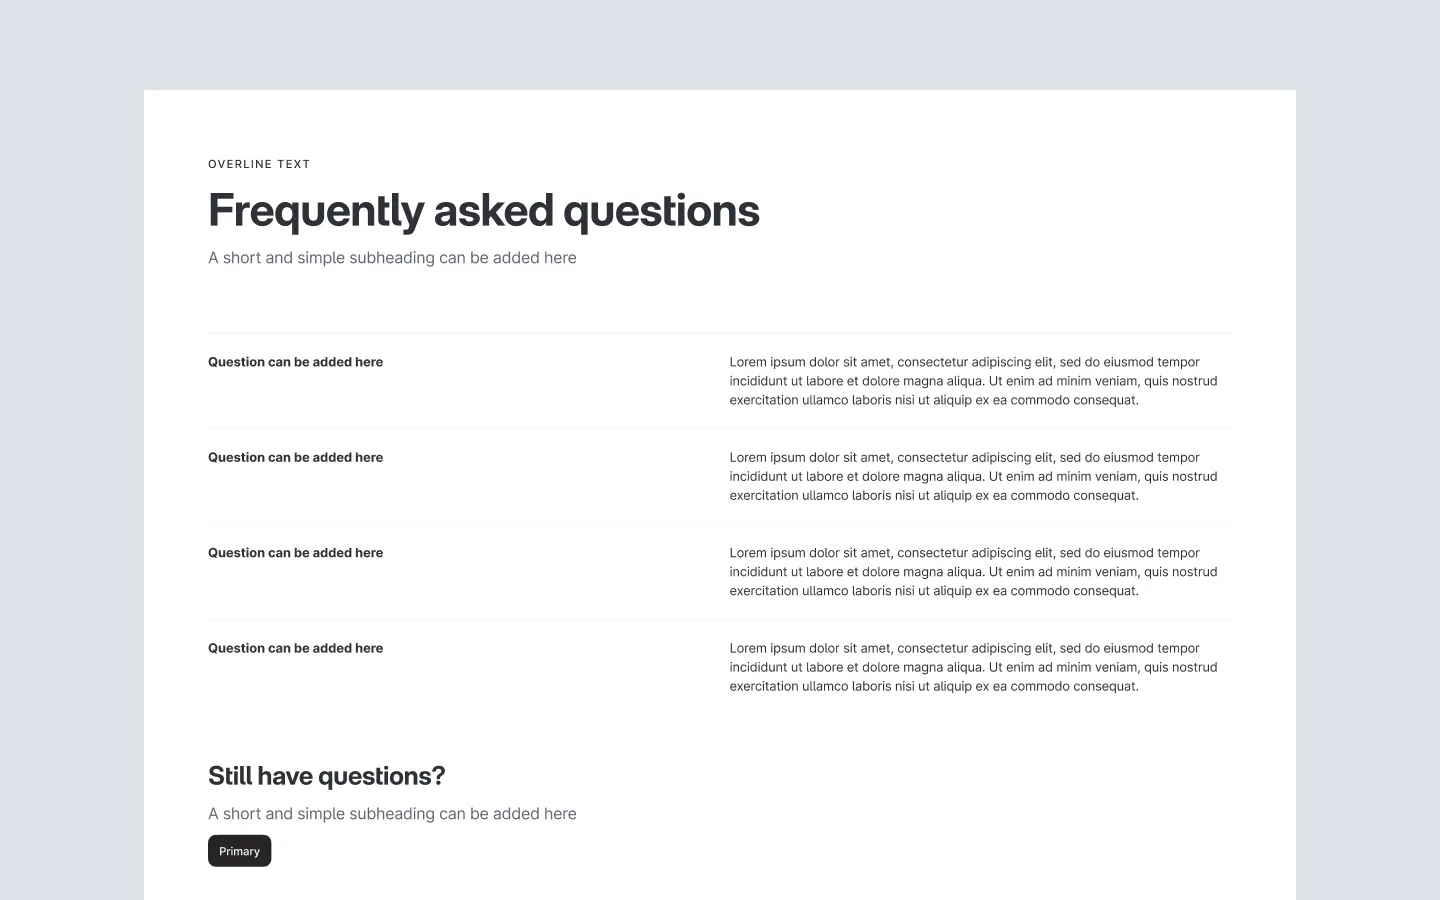This screenshot has width=1440, height=900.
Task: Click the "Still have questions?" heading
Action: coord(326,775)
